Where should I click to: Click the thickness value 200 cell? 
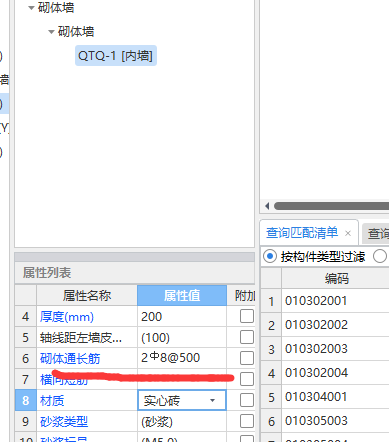pyautogui.click(x=182, y=316)
